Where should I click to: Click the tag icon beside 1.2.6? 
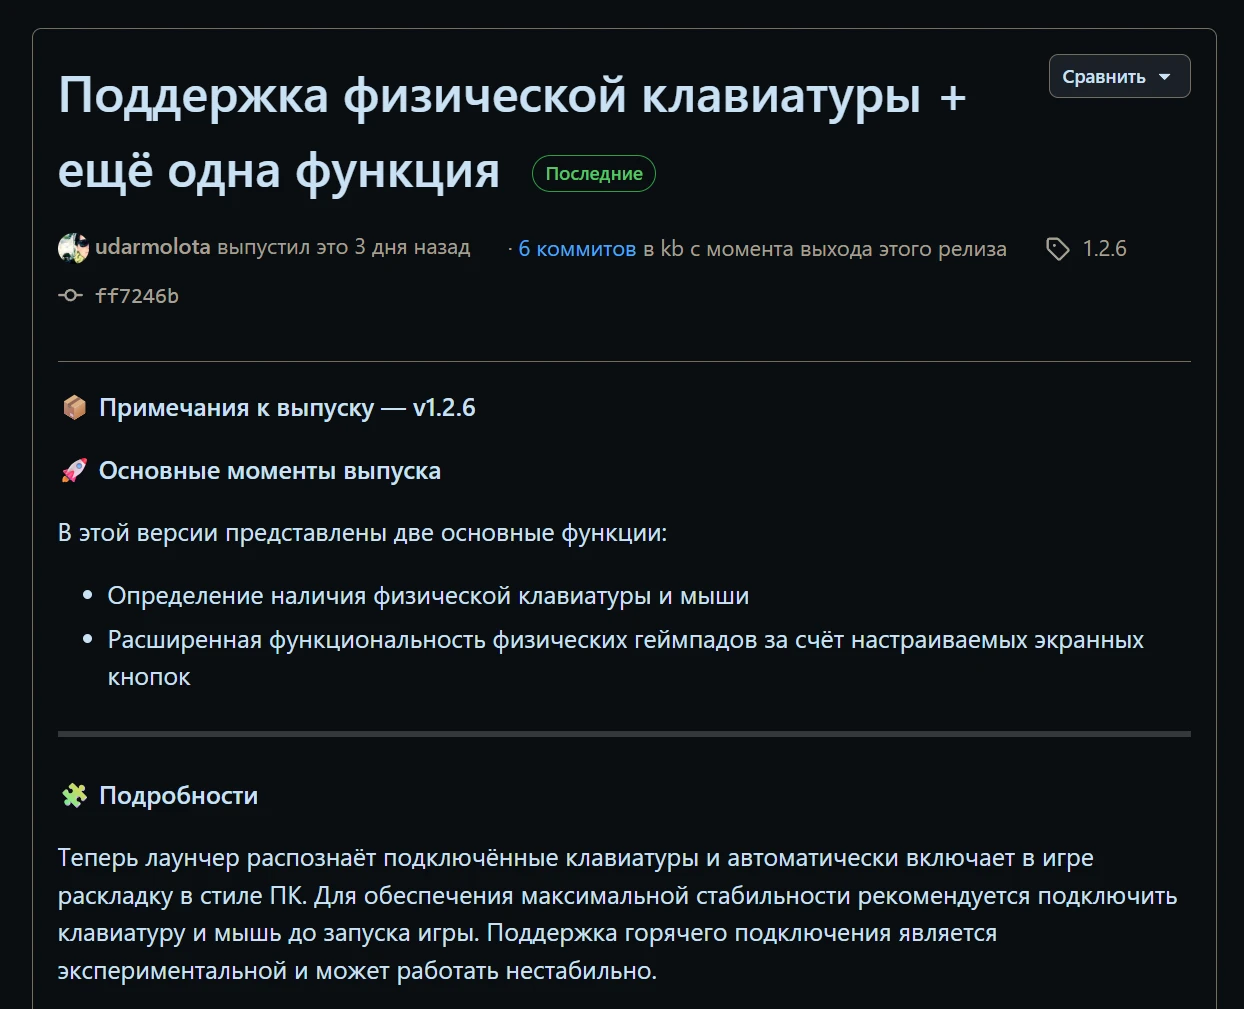coord(1057,249)
